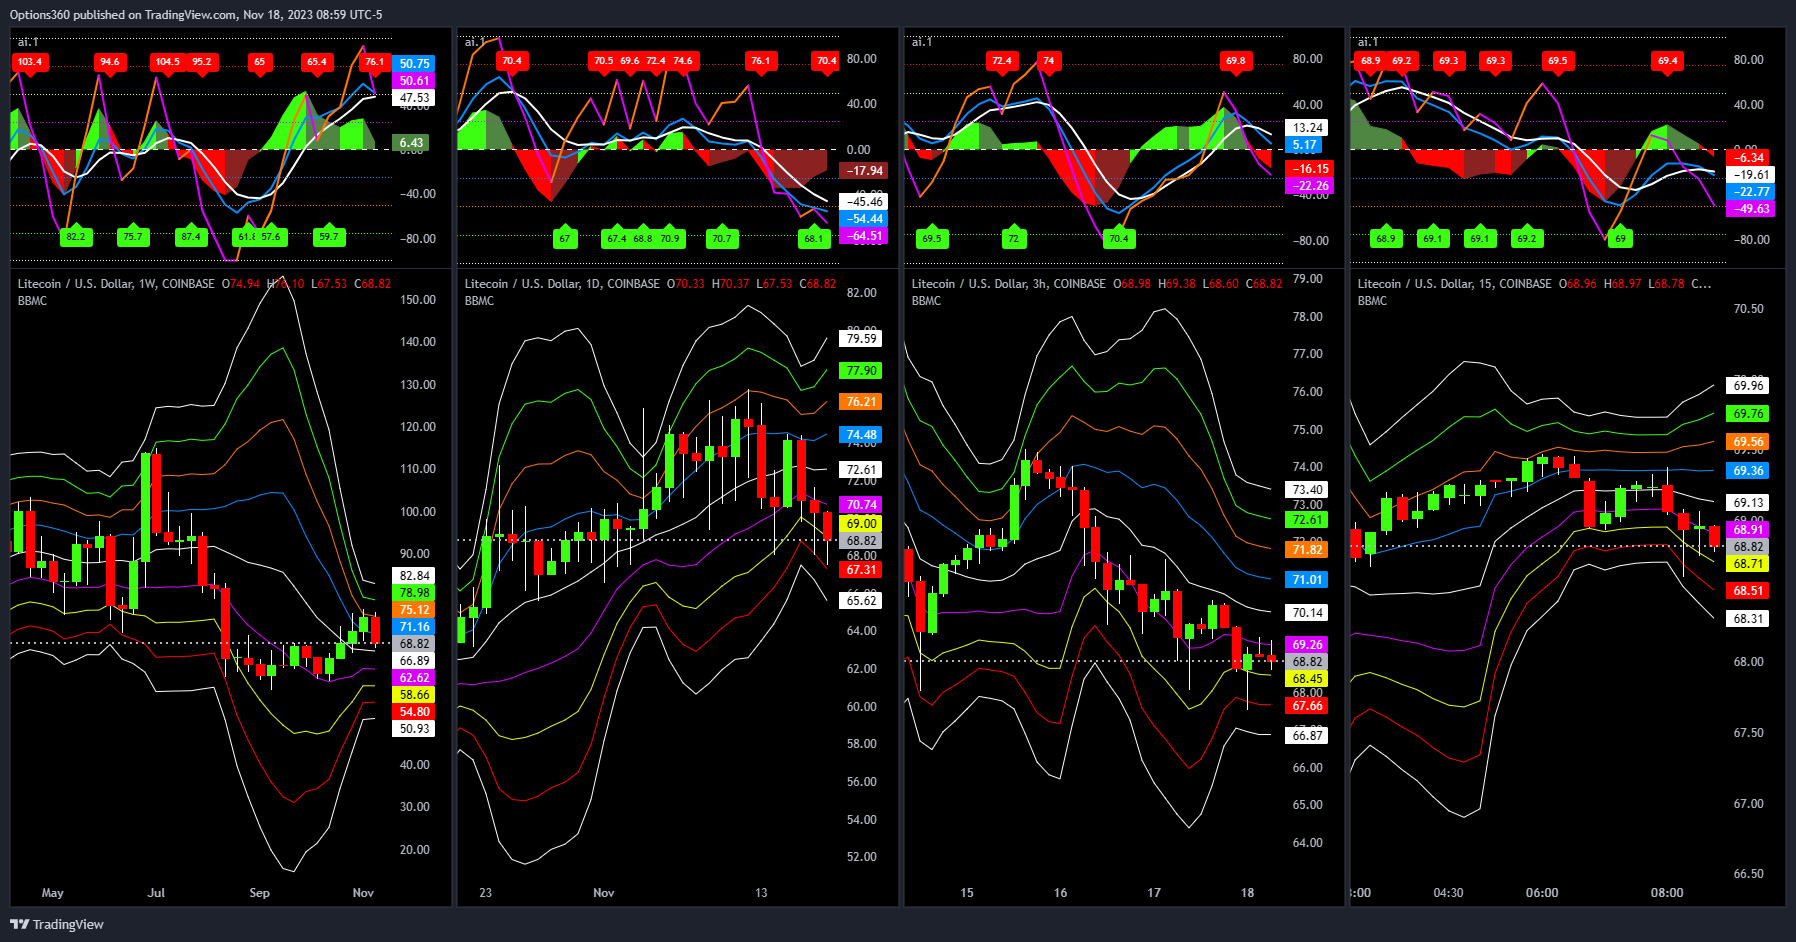Click the green 78.98 band price label

click(414, 593)
